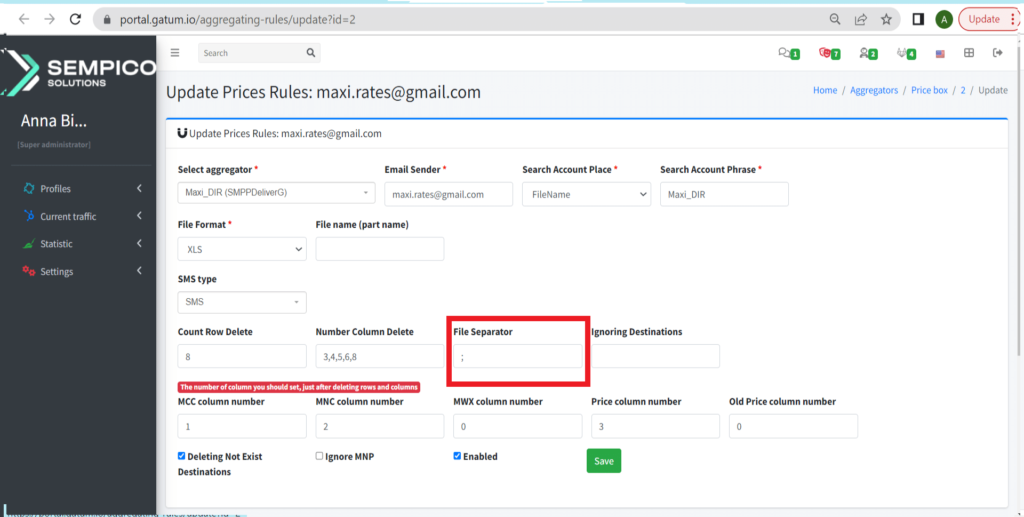
Task: Click into the top Search field
Action: pos(251,53)
